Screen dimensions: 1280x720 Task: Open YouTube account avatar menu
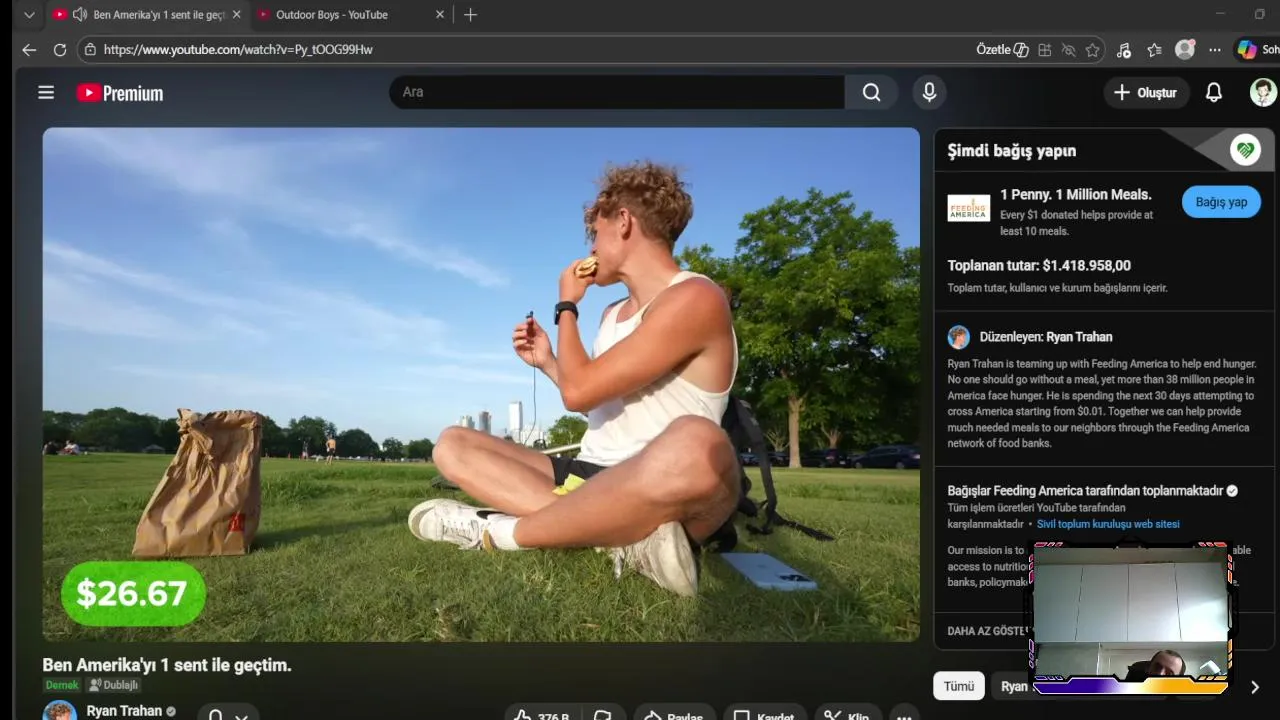[x=1264, y=92]
